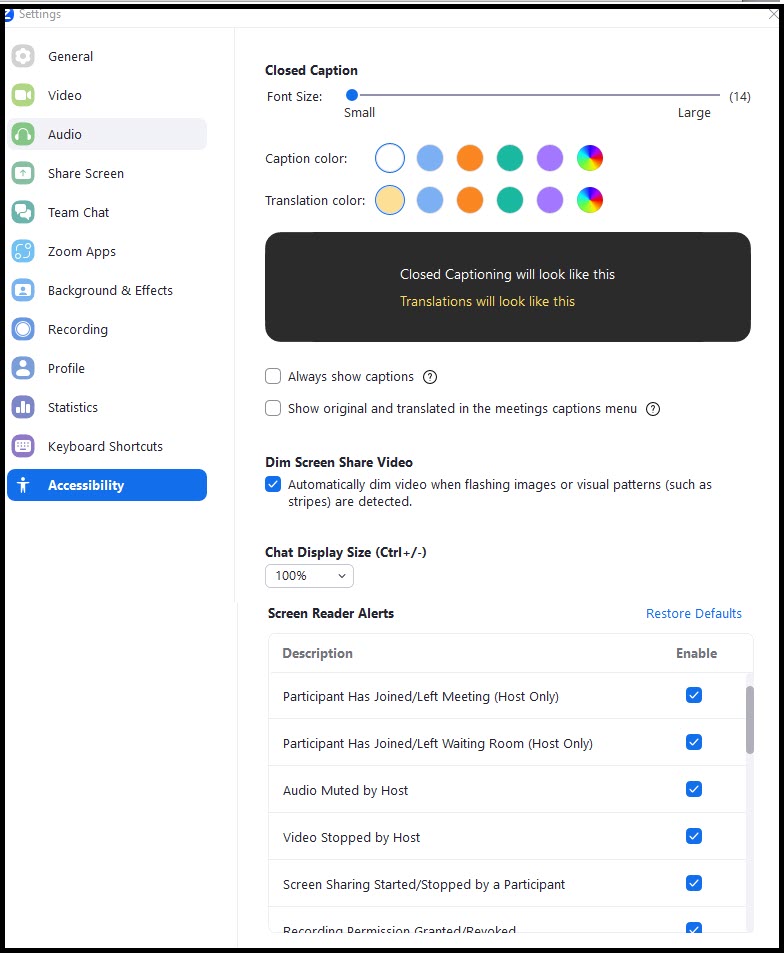Select the Video camera icon
This screenshot has height=953, width=784.
coord(23,95)
